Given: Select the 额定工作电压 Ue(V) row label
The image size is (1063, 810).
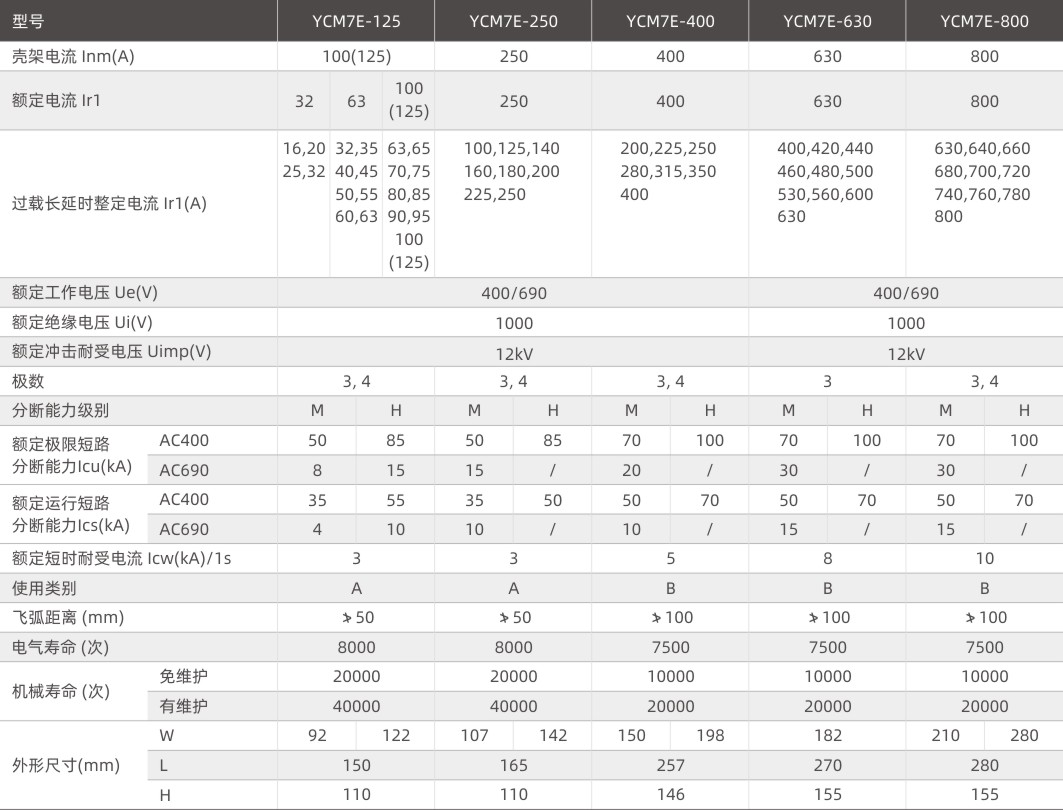Looking at the screenshot, I should click(85, 292).
